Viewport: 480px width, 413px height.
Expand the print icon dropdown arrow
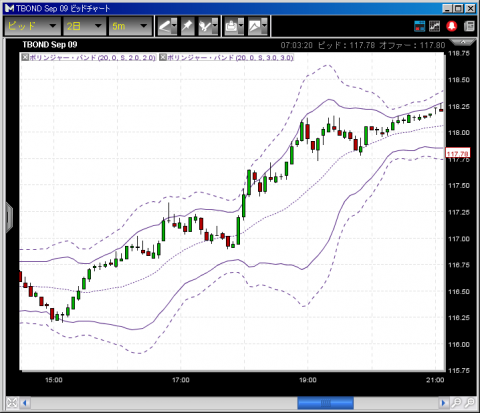(x=241, y=26)
